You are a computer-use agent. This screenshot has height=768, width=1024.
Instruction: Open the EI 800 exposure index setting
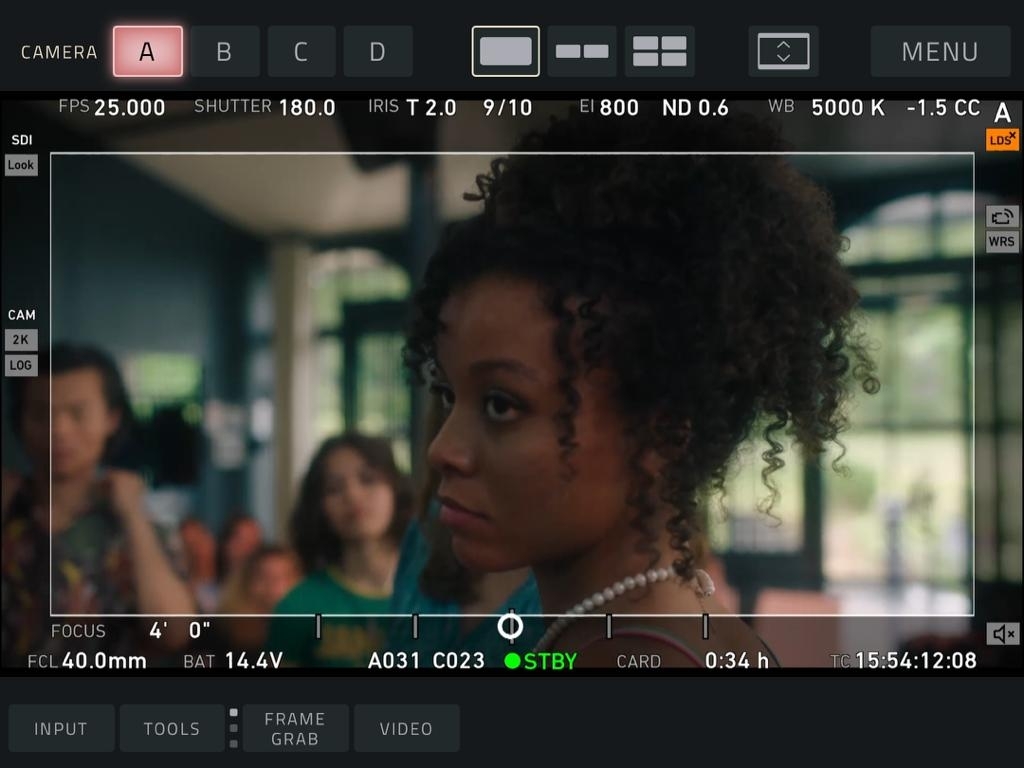point(608,107)
